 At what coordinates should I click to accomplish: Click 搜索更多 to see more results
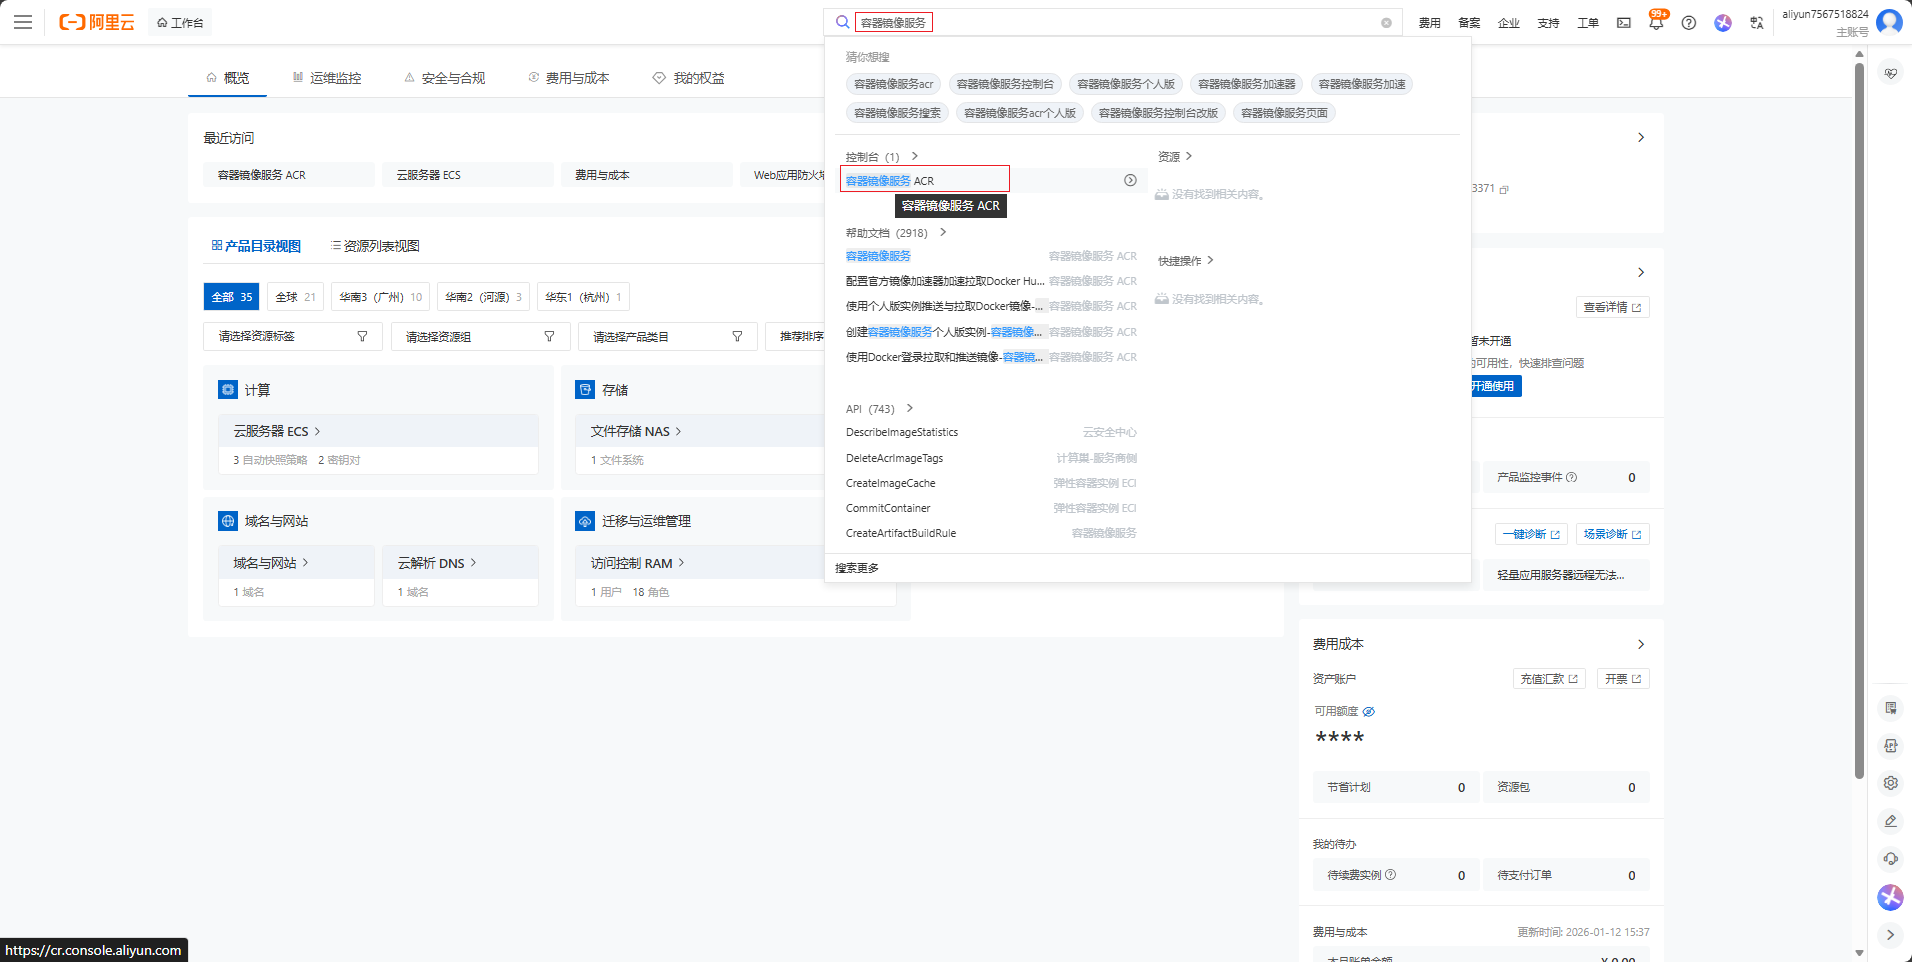pos(857,568)
